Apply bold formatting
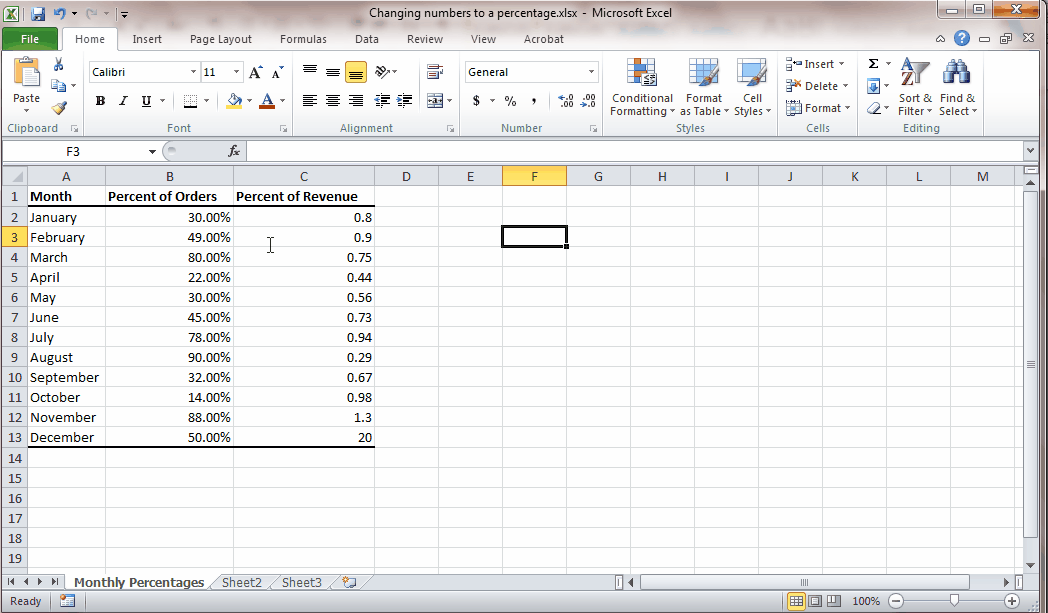 [x=99, y=101]
